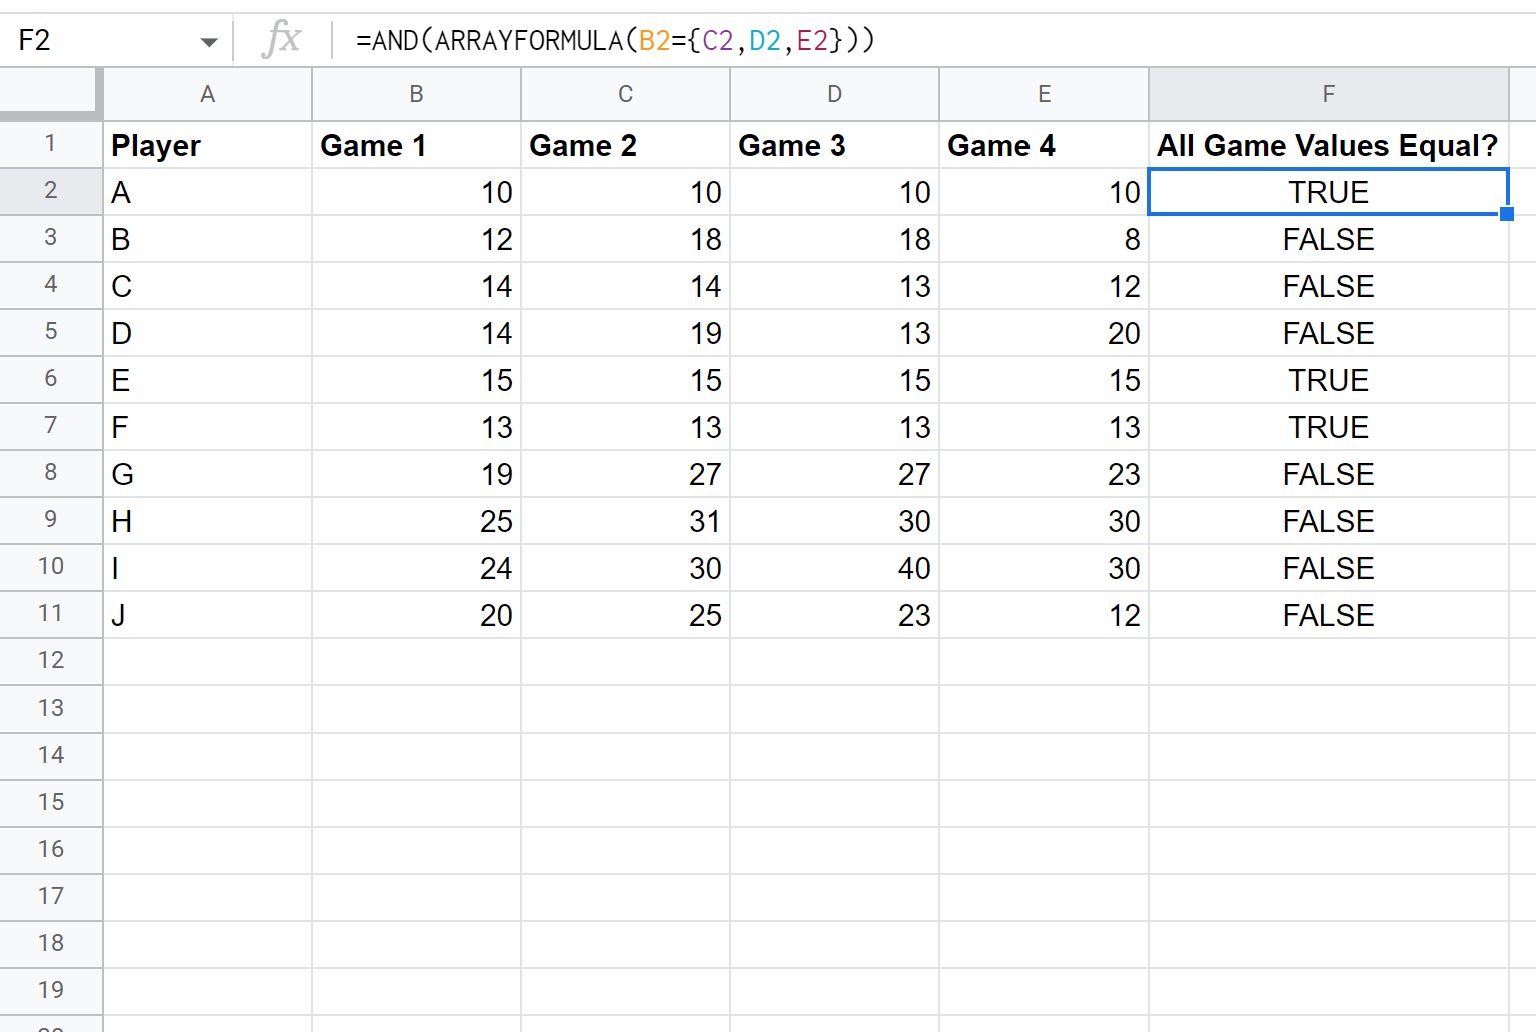The width and height of the screenshot is (1536, 1032).
Task: Click Game 1 value 25 for player H
Action: tap(417, 521)
